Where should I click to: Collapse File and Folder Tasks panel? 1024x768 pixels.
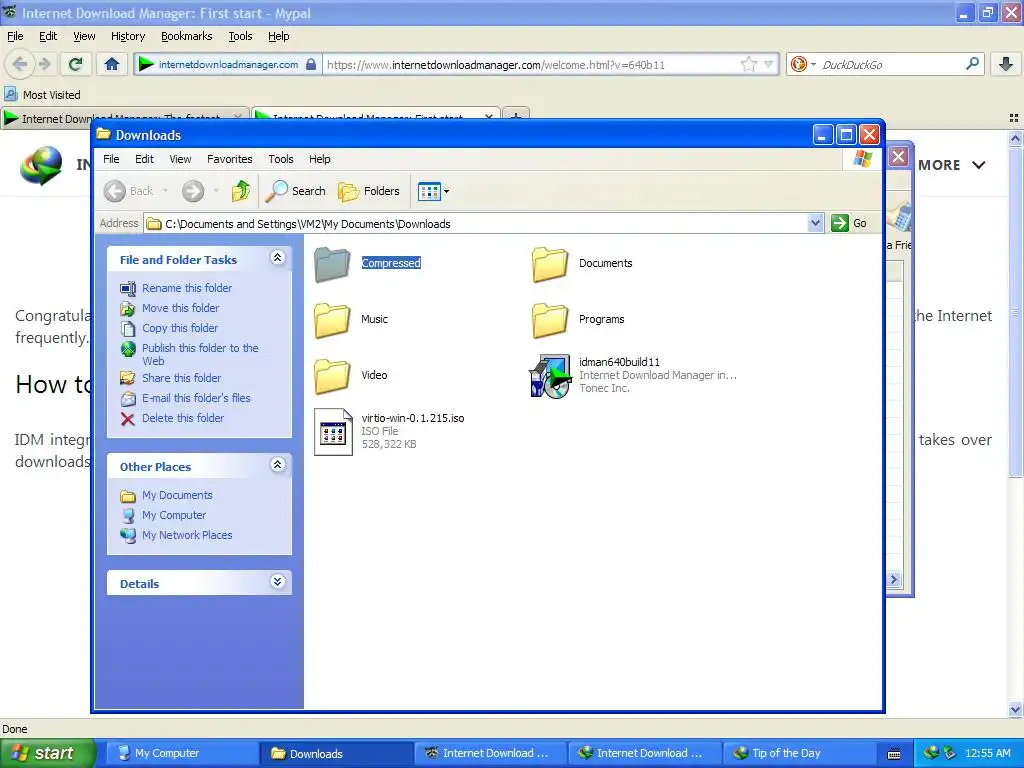coord(278,258)
